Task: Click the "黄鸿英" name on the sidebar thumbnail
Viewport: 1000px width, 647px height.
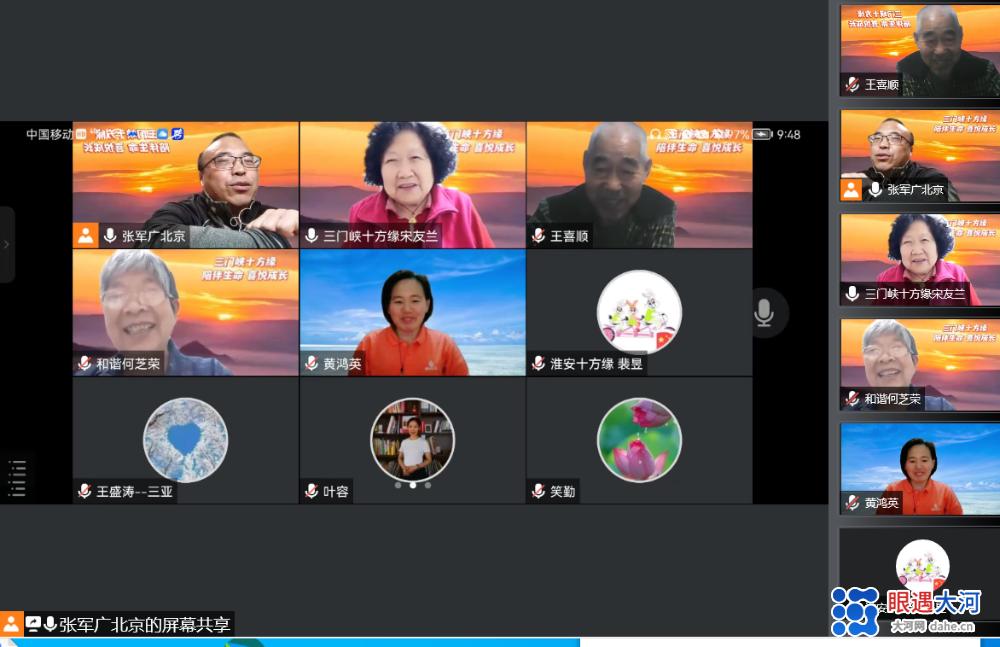Action: click(881, 503)
